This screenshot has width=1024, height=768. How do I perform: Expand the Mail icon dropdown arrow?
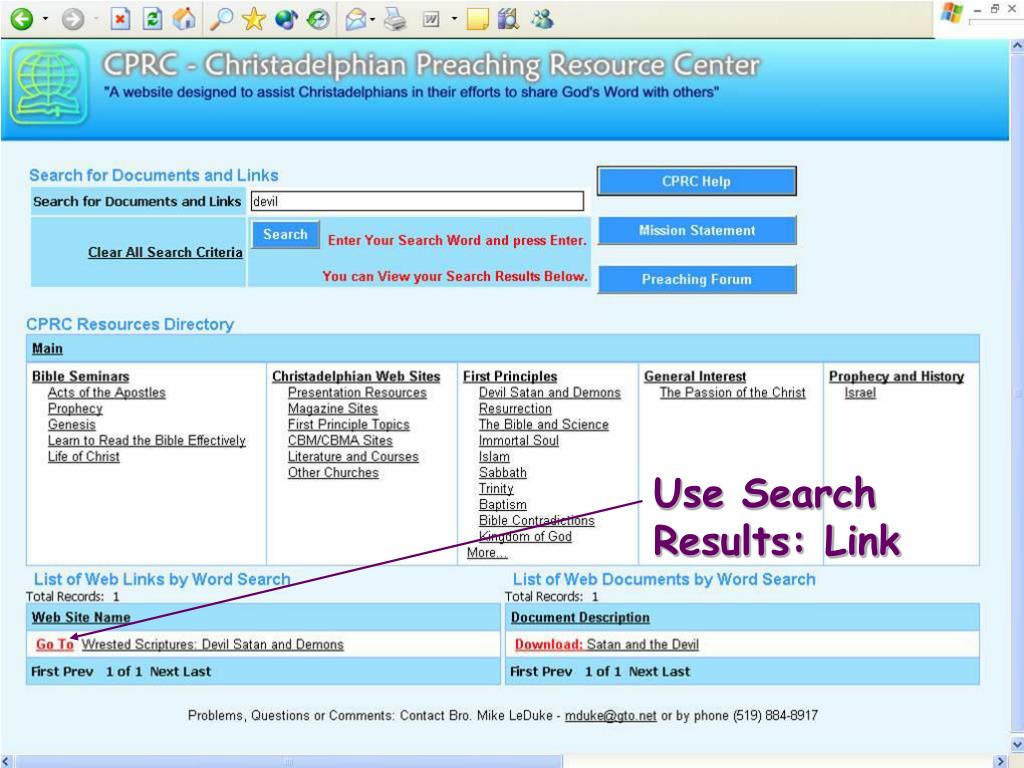[x=372, y=19]
